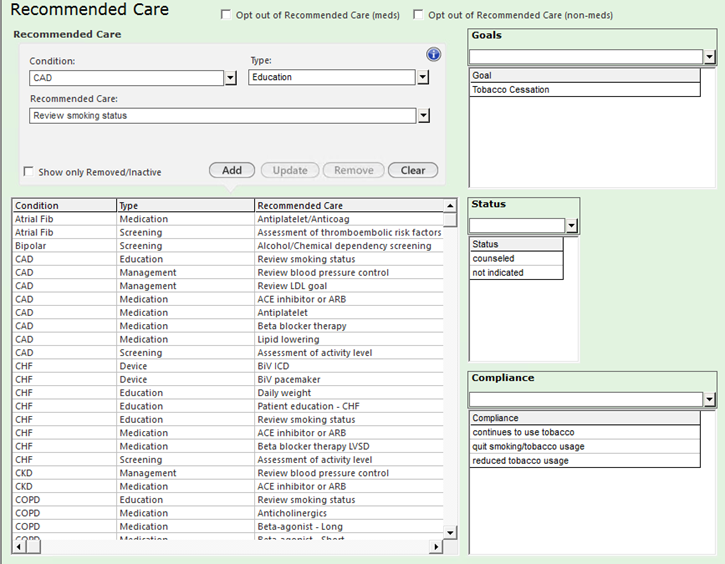Screen dimensions: 725x564
Task: Select BiV ICD row
Action: point(228,367)
